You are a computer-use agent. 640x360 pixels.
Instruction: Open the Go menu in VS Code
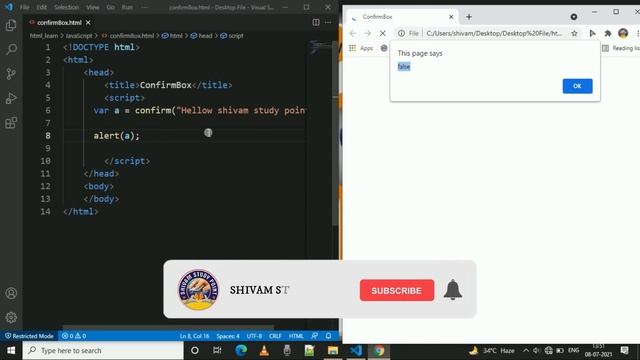(x=111, y=7)
